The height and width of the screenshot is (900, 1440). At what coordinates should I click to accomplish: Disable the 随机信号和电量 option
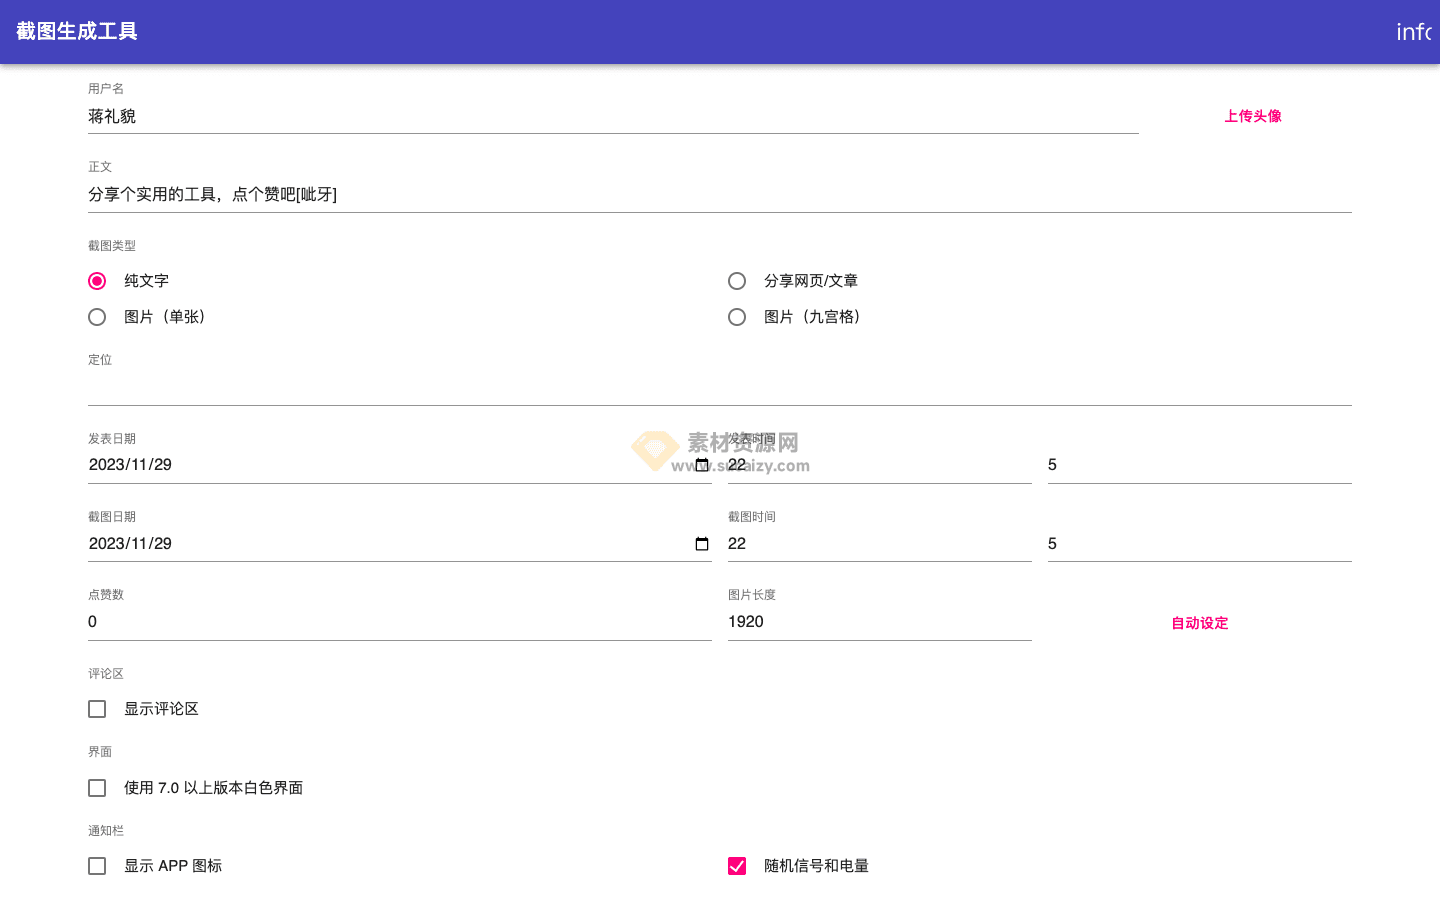[737, 865]
